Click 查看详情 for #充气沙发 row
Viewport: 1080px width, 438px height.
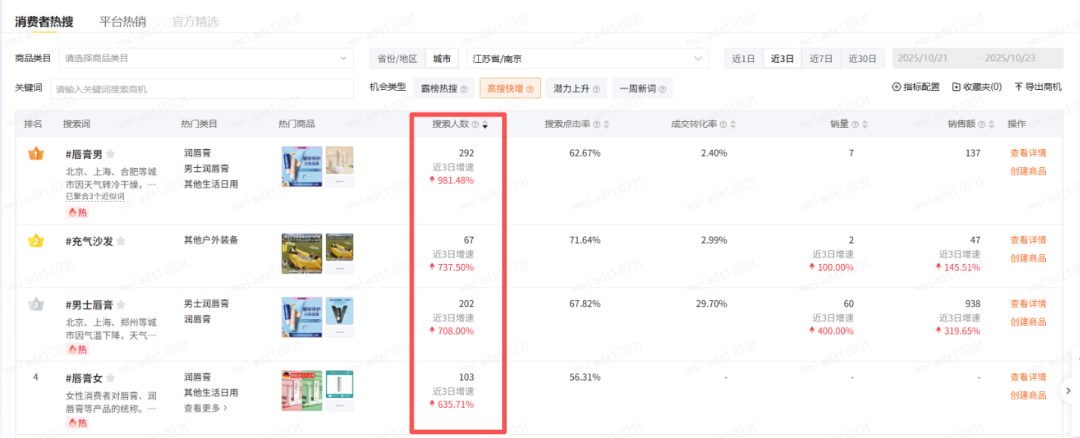coord(1028,240)
